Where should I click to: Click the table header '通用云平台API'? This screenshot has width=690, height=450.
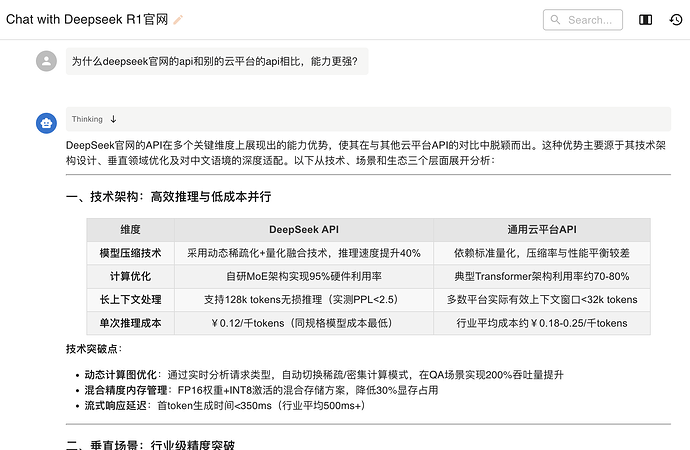tap(542, 230)
